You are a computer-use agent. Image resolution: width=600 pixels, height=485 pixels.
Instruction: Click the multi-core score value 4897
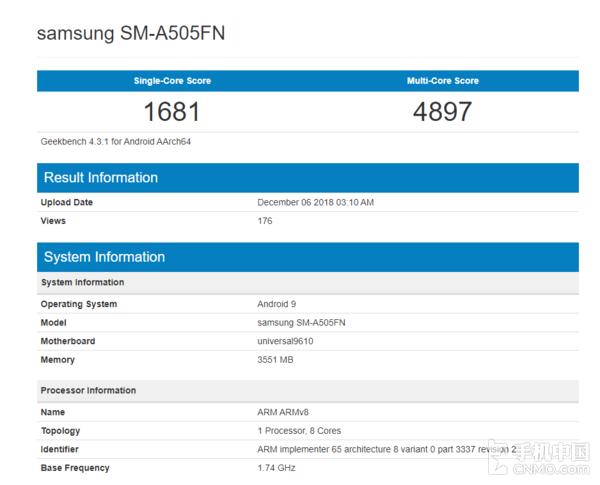click(442, 112)
